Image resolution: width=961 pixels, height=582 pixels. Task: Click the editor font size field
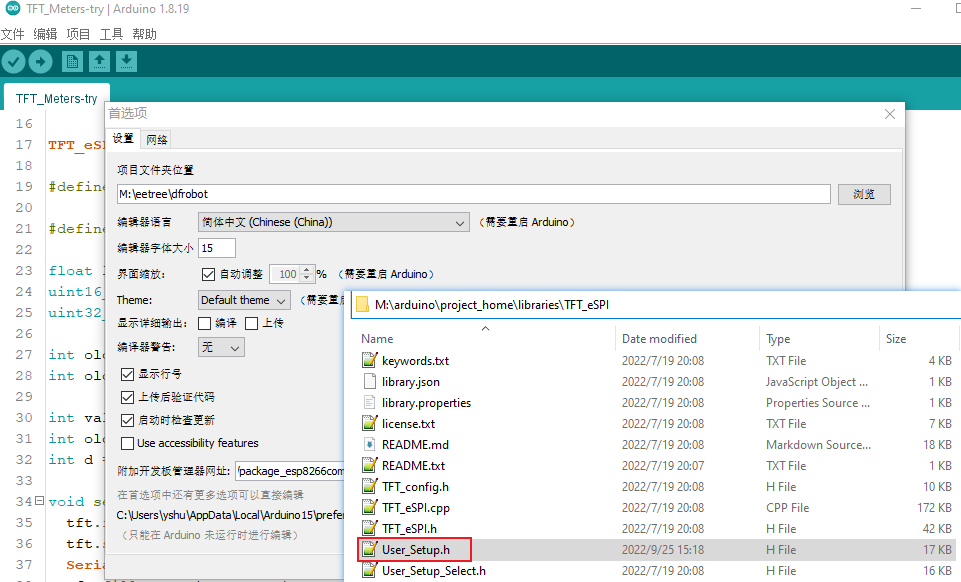click(217, 248)
